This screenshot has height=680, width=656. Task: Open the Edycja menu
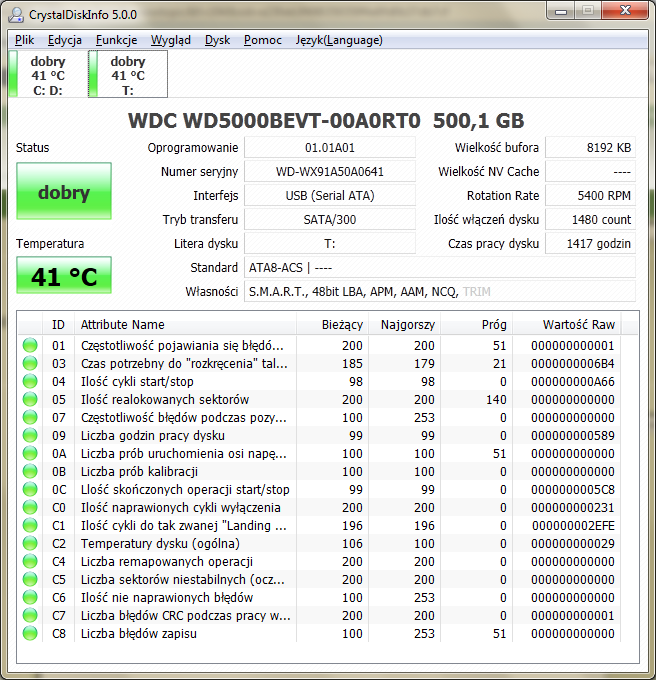tap(65, 40)
